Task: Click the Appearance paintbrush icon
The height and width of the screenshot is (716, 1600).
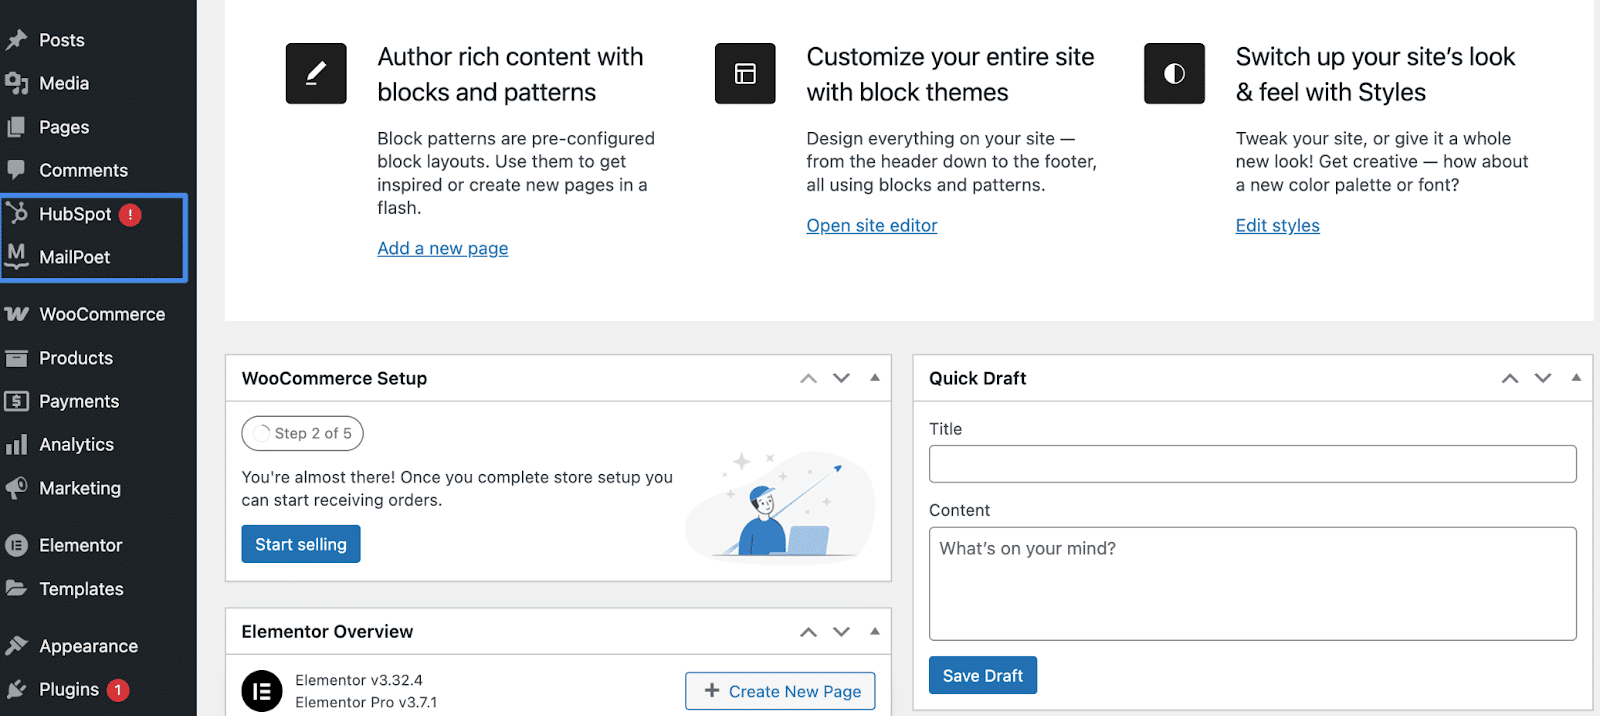Action: (16, 646)
